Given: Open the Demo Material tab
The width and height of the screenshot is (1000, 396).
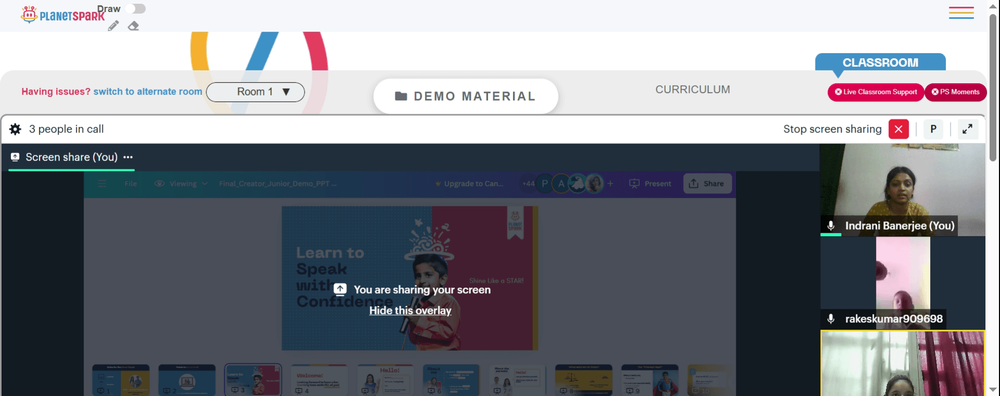Looking at the screenshot, I should click(466, 96).
